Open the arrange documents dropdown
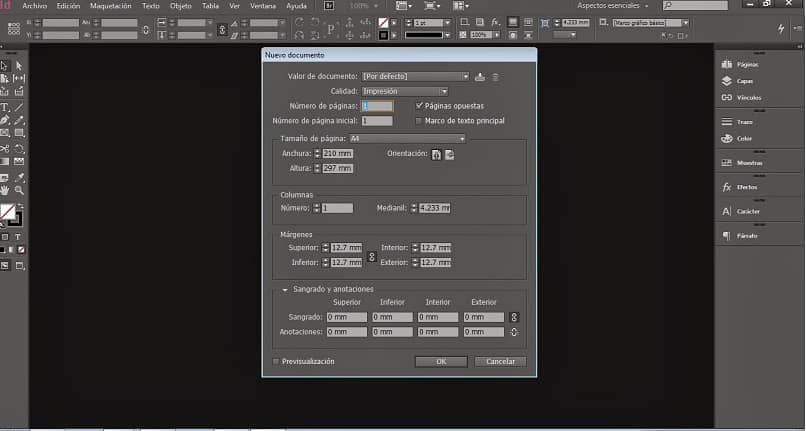 coord(460,6)
